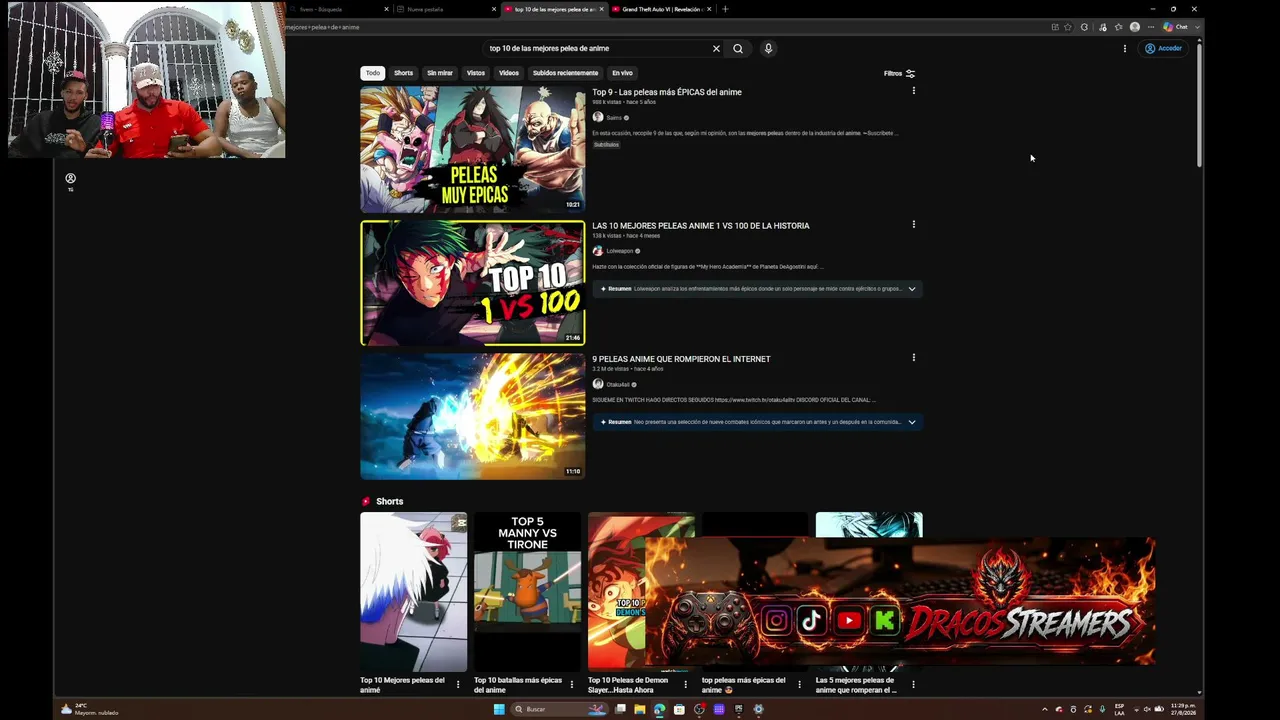Open video title 'LAS 10 MEJORES PELEAS ANIME 1 VS 100'

coord(701,226)
